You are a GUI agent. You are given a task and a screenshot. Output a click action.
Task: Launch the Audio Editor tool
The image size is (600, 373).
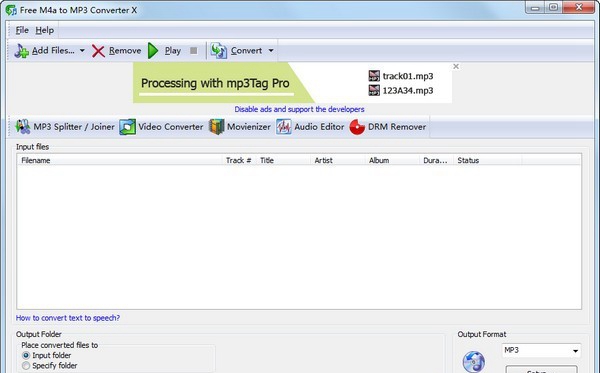(310, 127)
